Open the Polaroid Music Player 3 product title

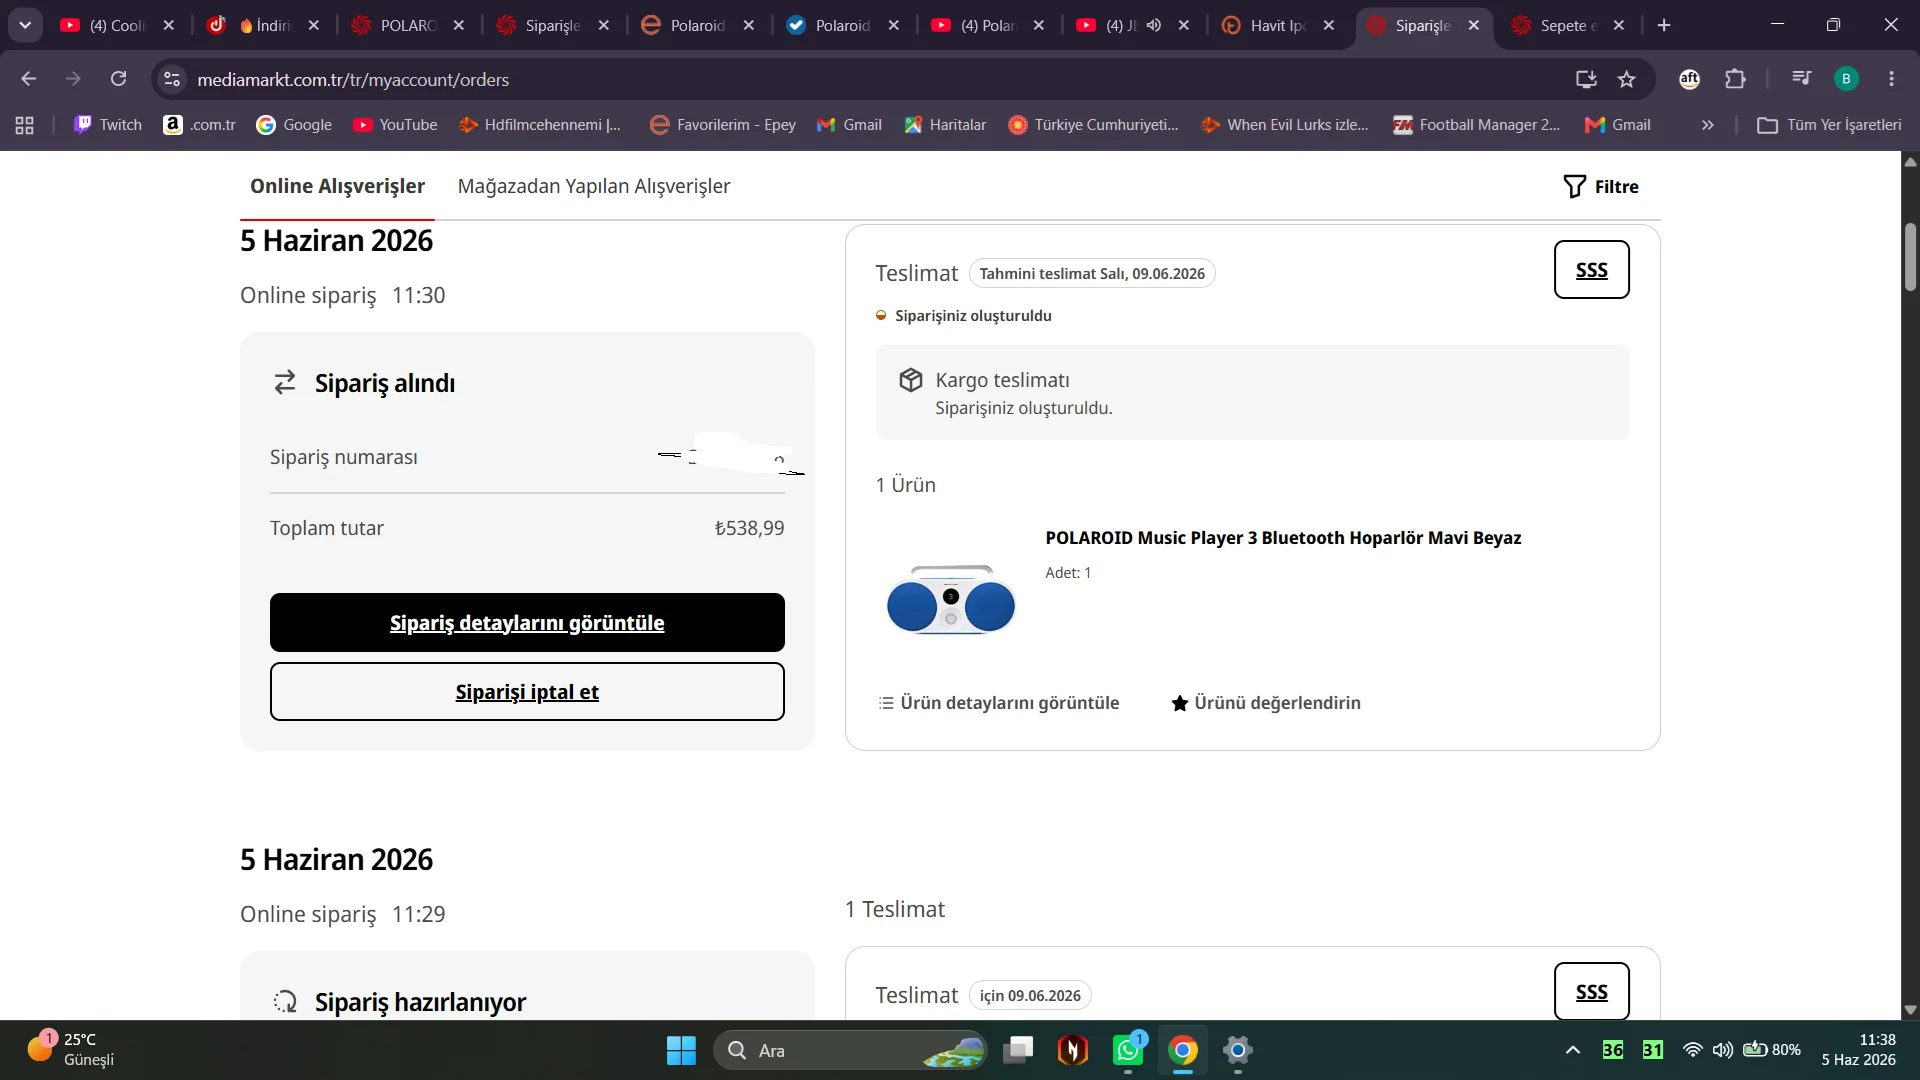coord(1283,538)
